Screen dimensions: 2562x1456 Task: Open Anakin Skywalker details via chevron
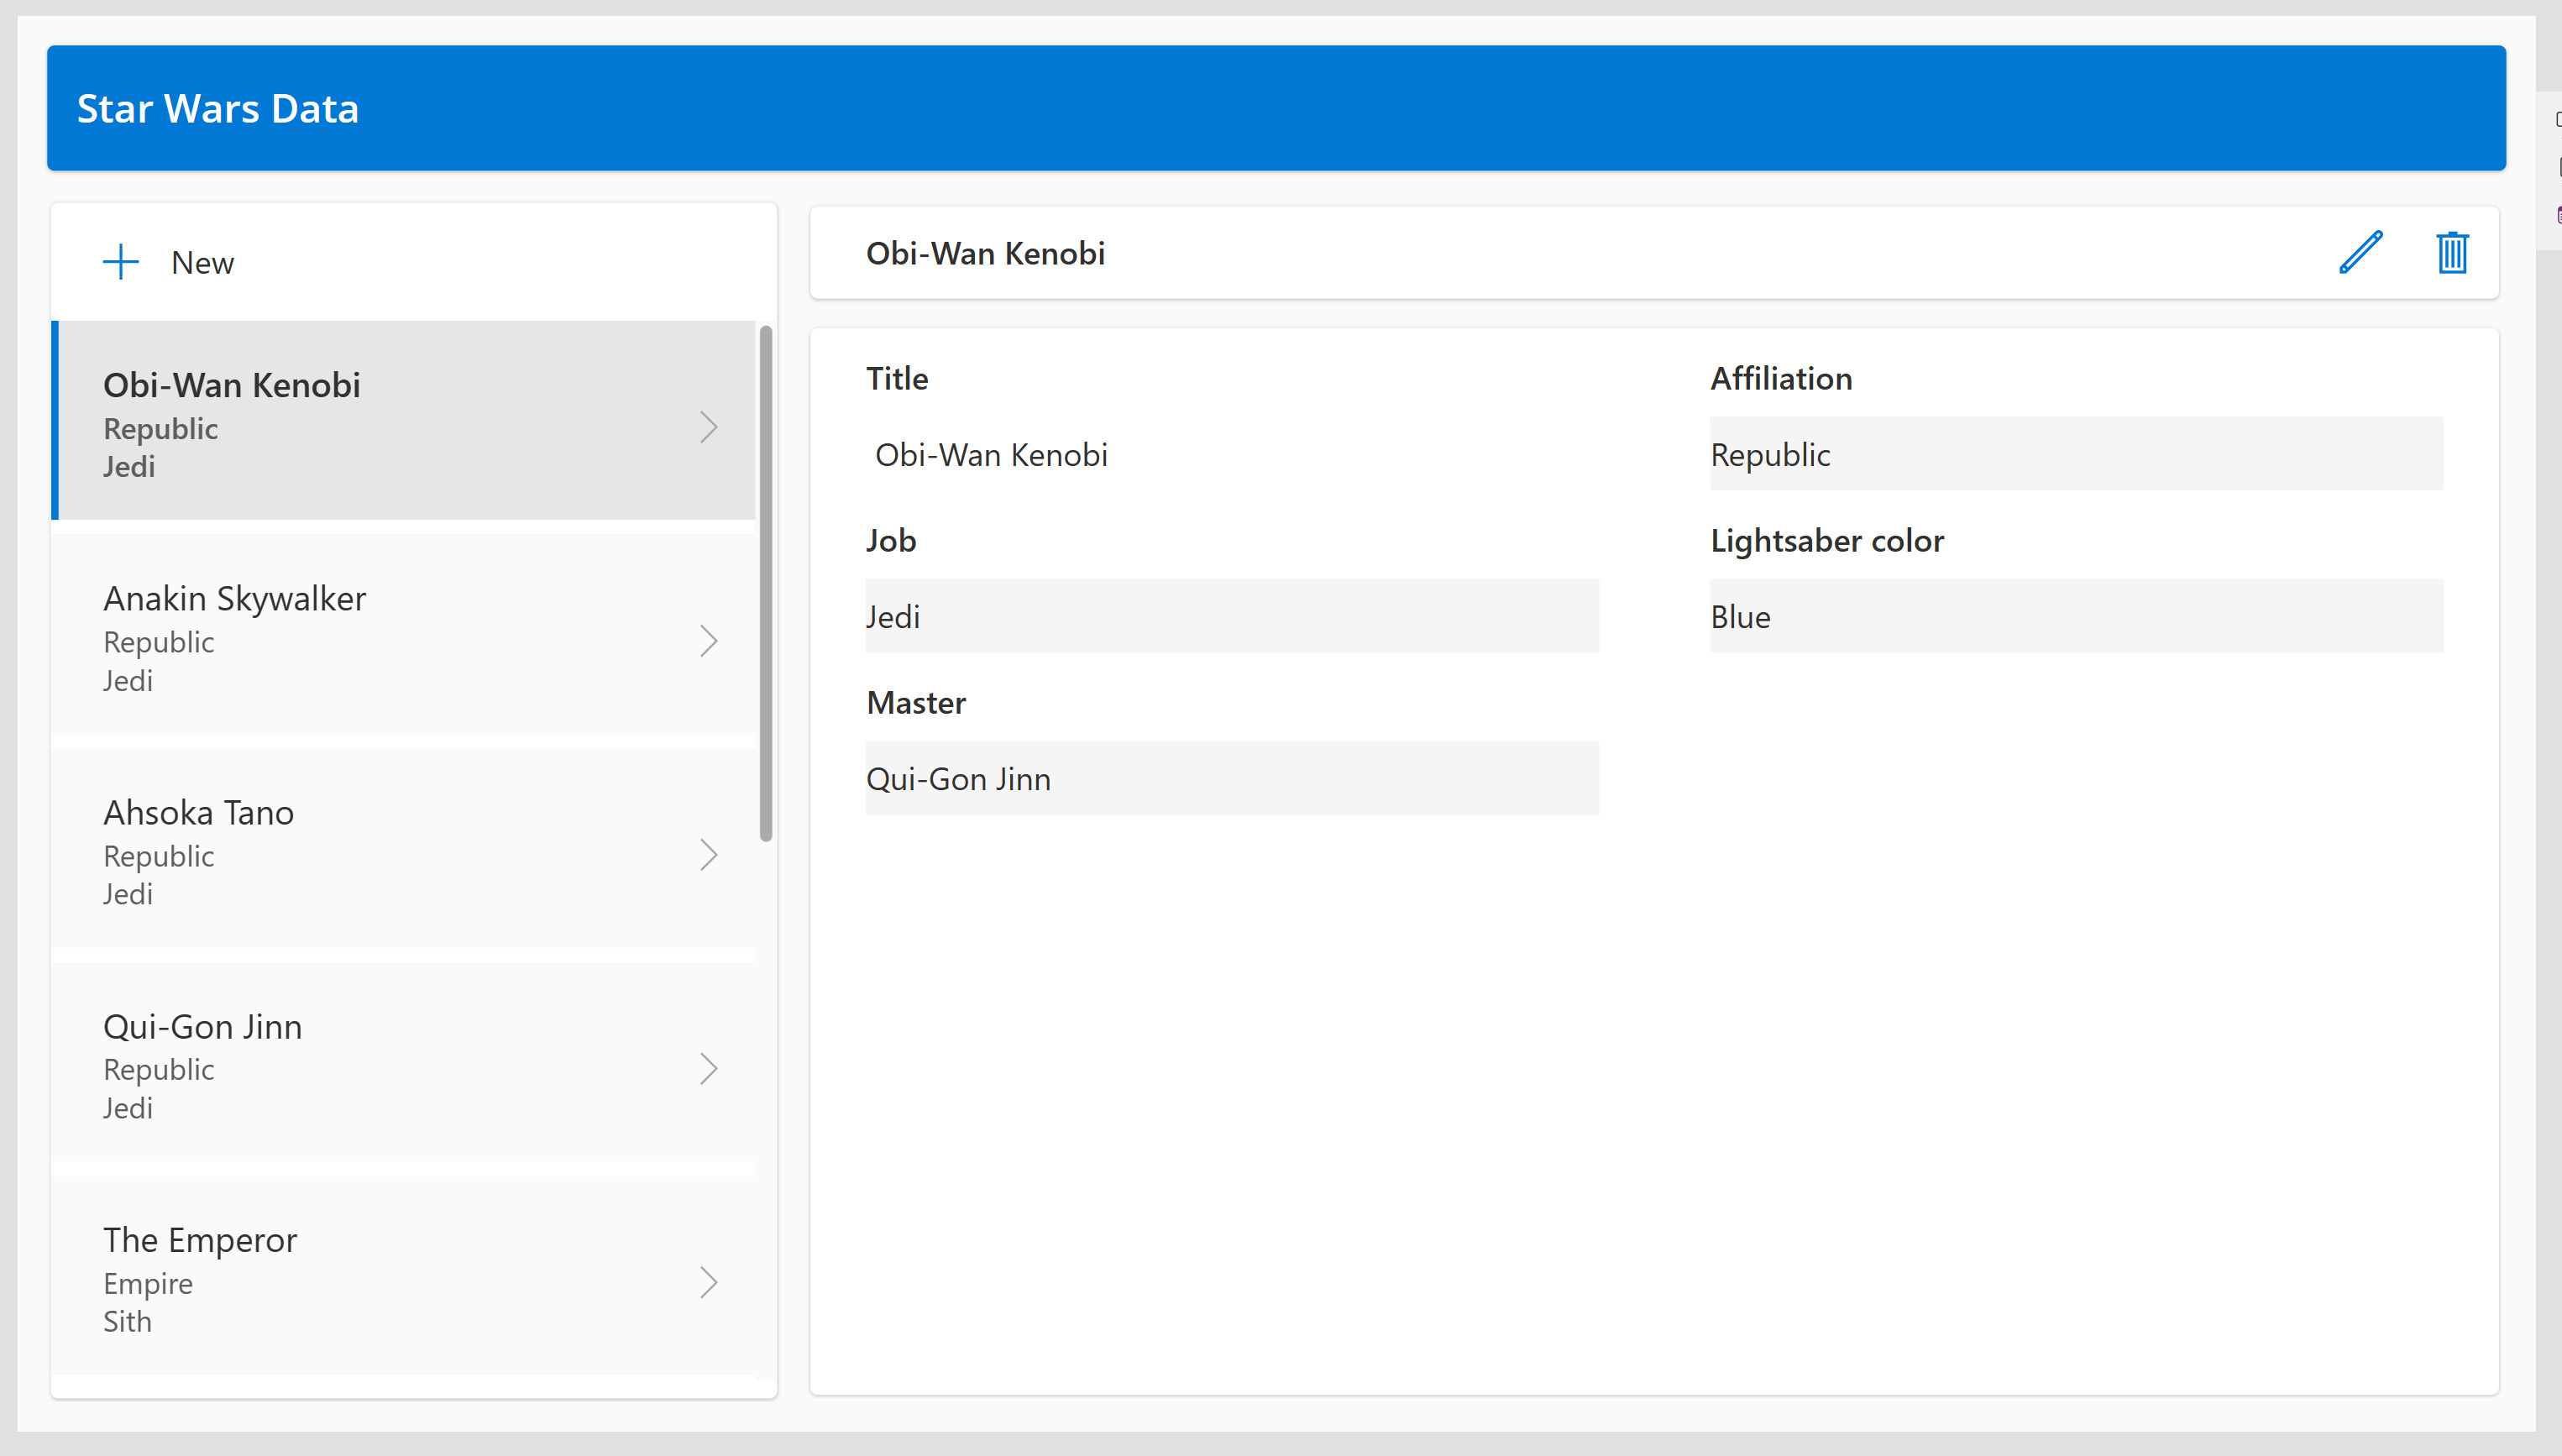pyautogui.click(x=709, y=640)
